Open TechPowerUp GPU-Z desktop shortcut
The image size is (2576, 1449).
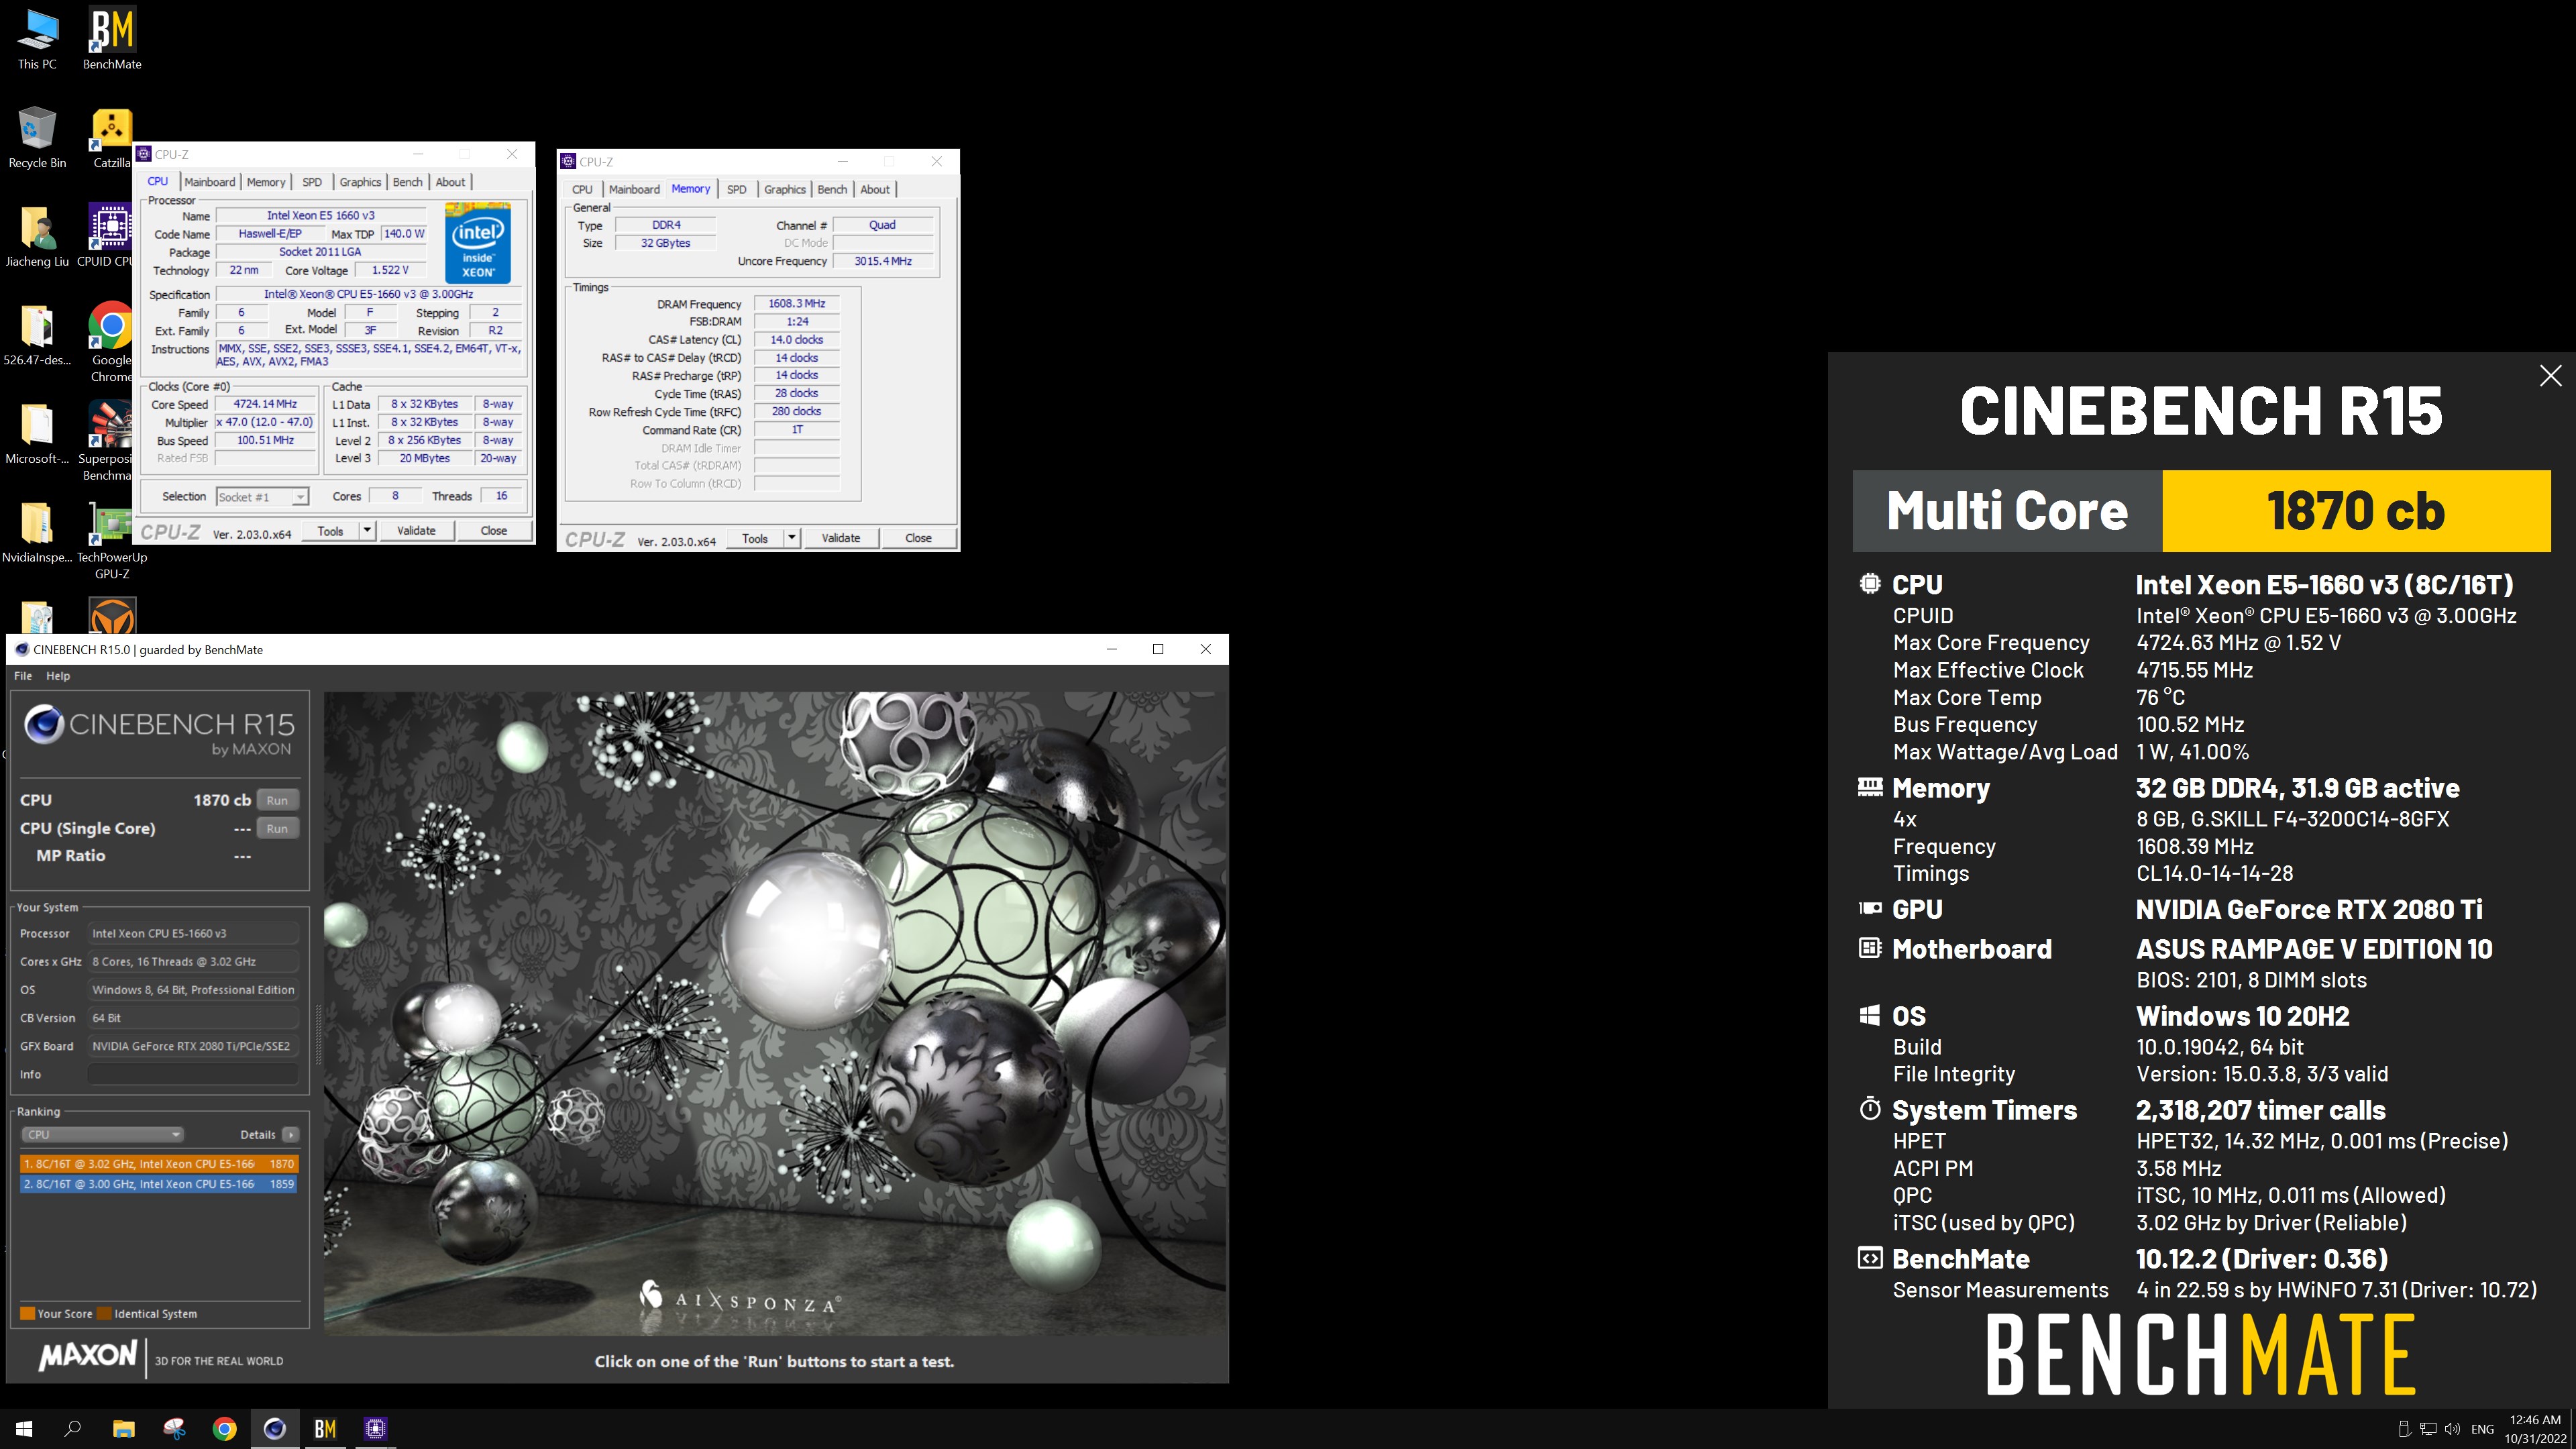(112, 539)
